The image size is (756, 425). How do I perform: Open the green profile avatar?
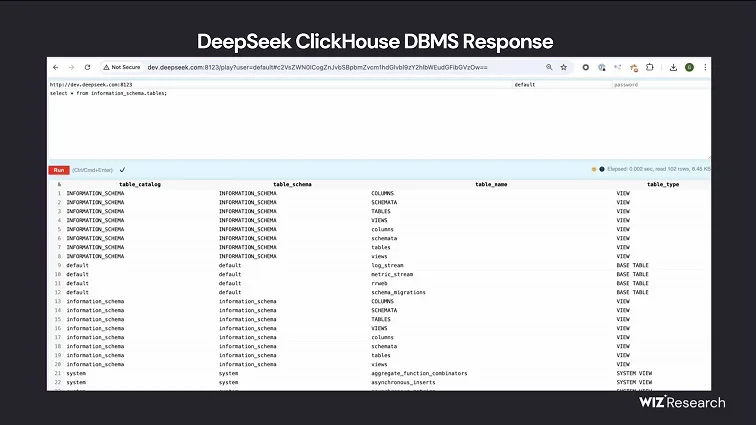(x=689, y=67)
